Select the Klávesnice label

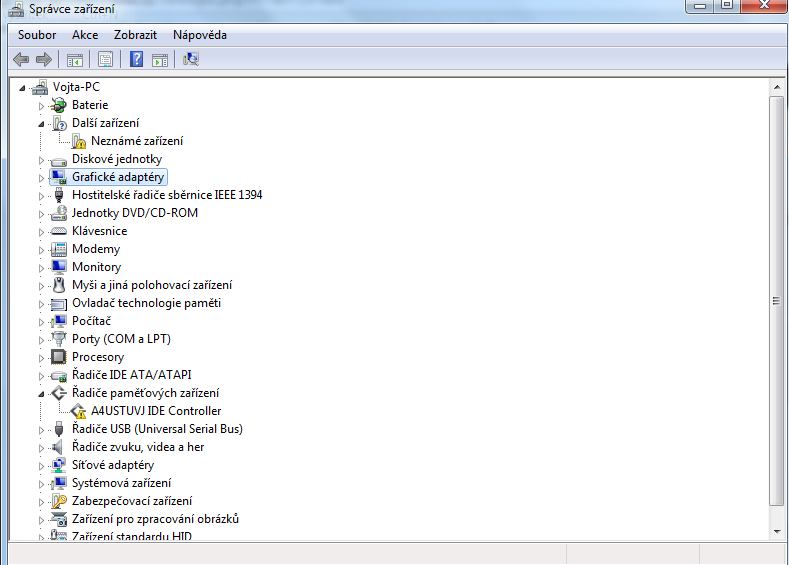[100, 231]
